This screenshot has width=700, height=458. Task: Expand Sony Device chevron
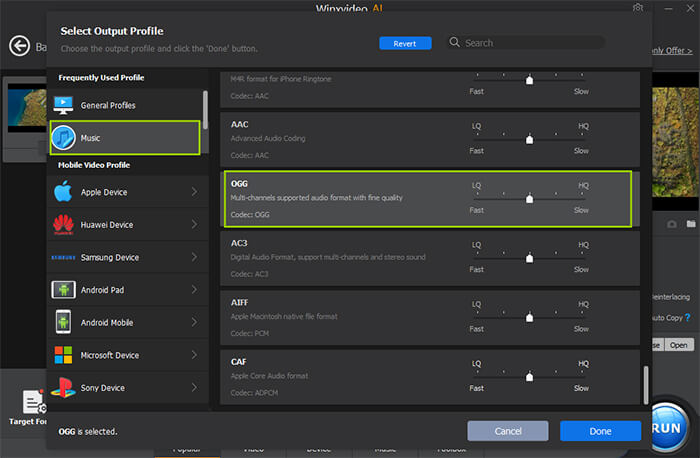tap(194, 387)
